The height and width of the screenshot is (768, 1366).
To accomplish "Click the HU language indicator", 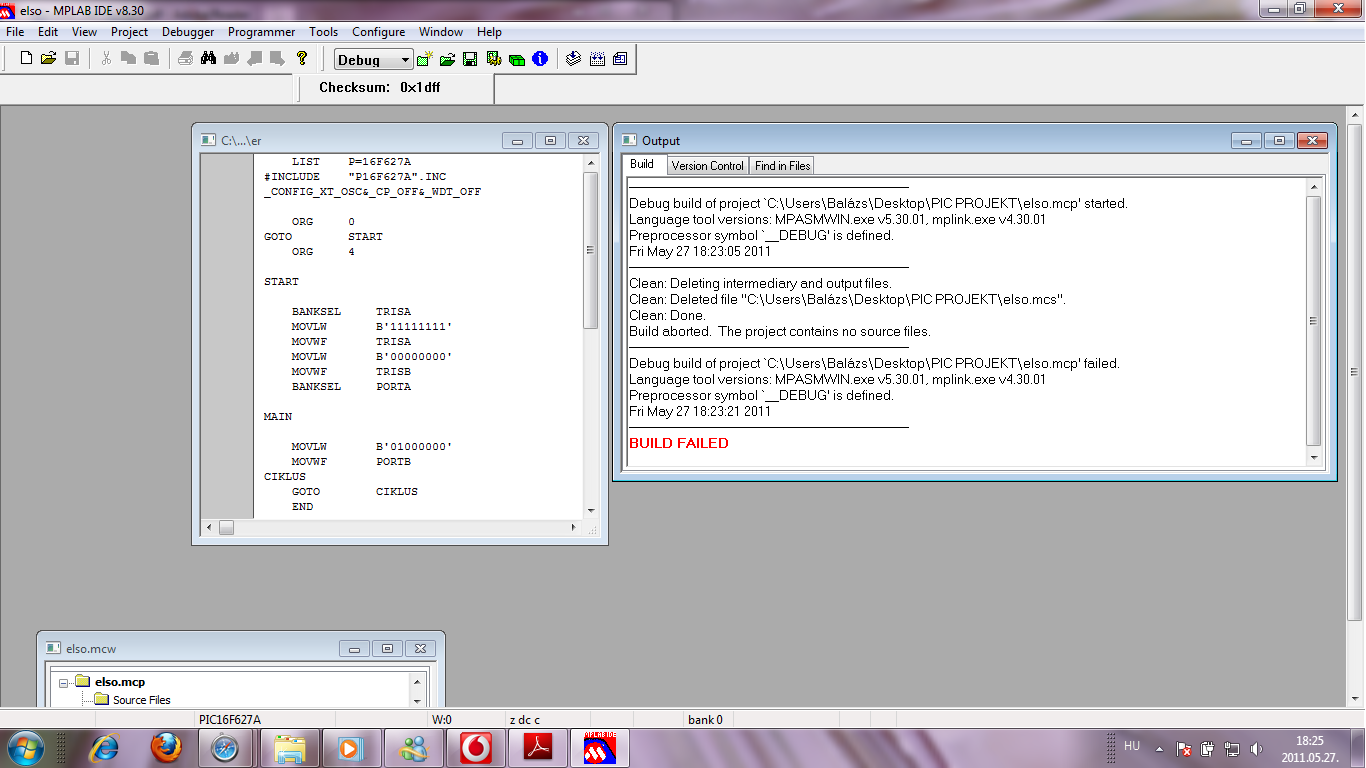I will (1132, 746).
